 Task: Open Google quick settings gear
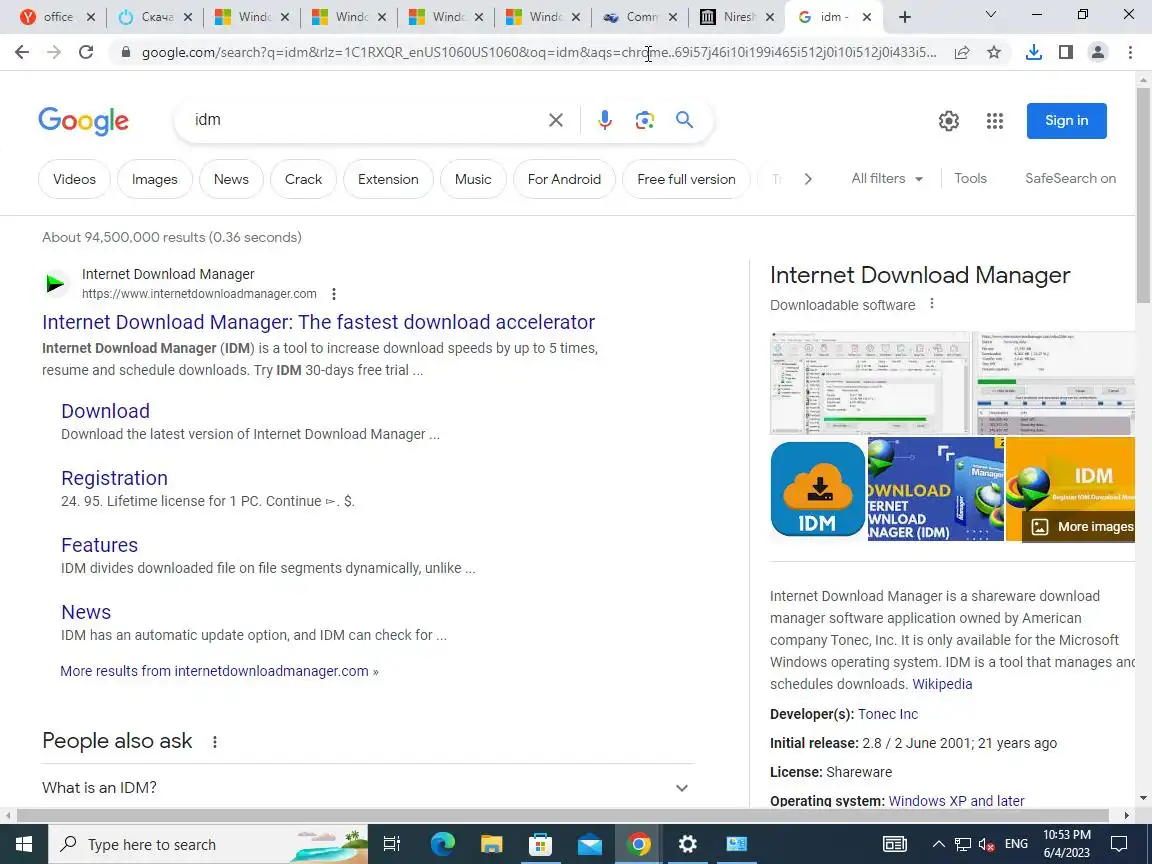coord(949,121)
